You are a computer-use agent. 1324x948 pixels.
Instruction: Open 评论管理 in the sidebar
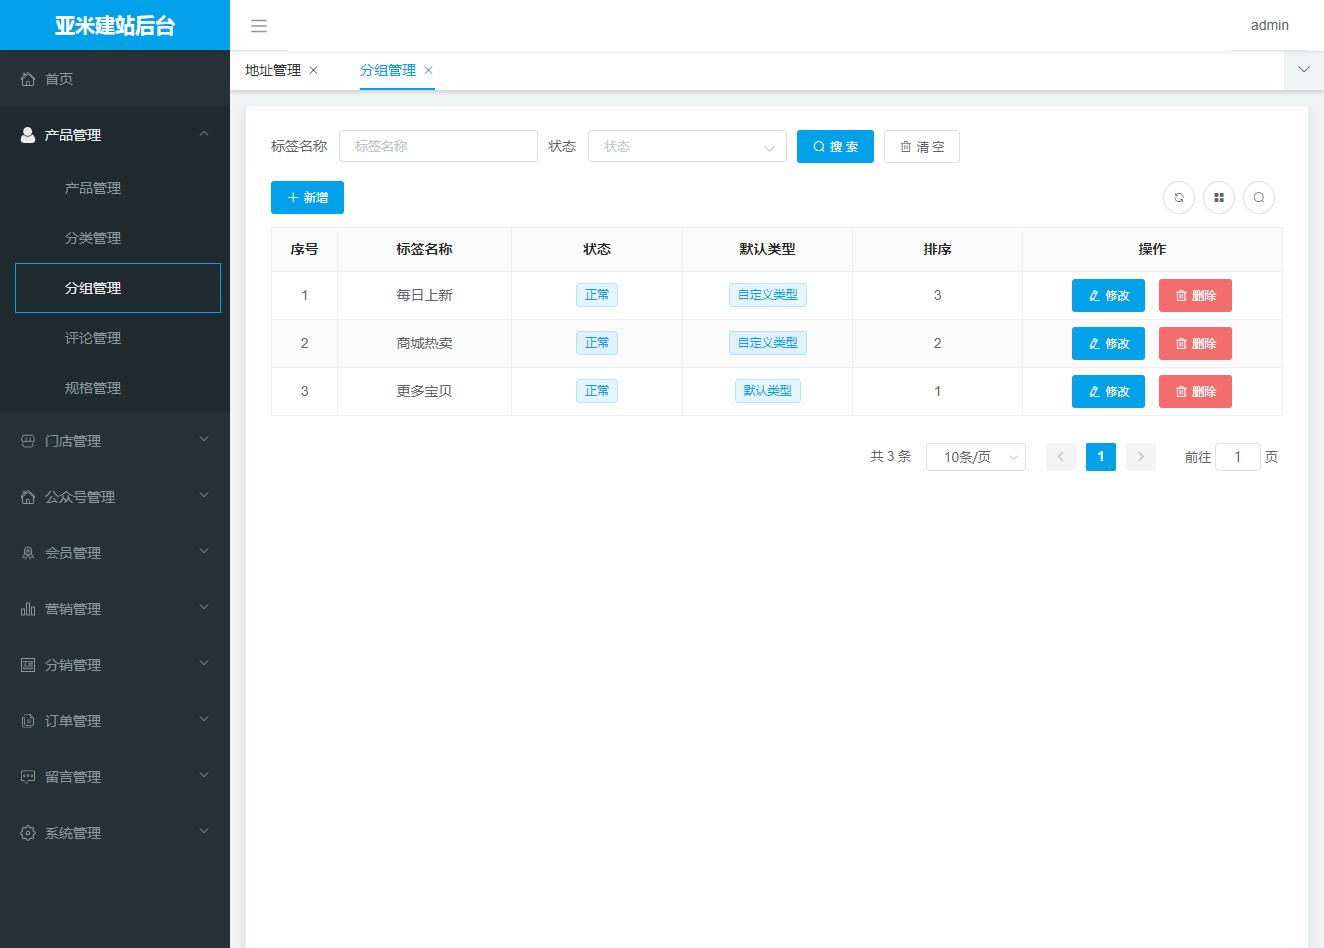(93, 338)
